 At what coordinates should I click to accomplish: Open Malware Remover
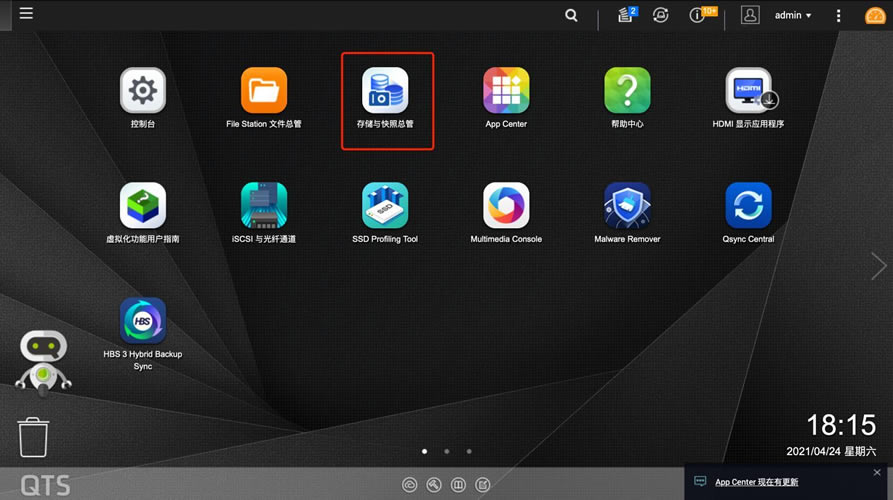(x=627, y=206)
